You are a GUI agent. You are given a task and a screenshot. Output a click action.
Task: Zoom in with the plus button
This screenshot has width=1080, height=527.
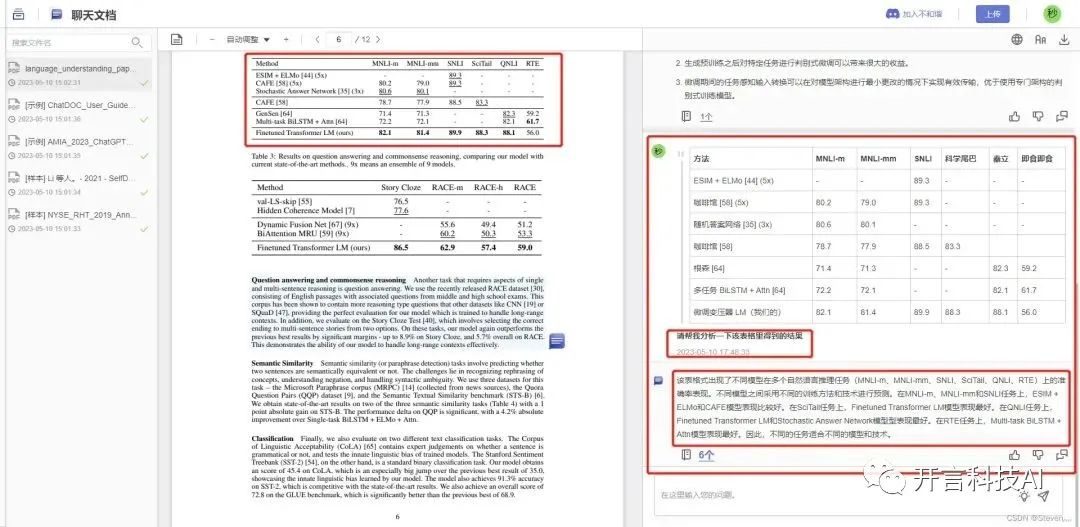coord(286,39)
